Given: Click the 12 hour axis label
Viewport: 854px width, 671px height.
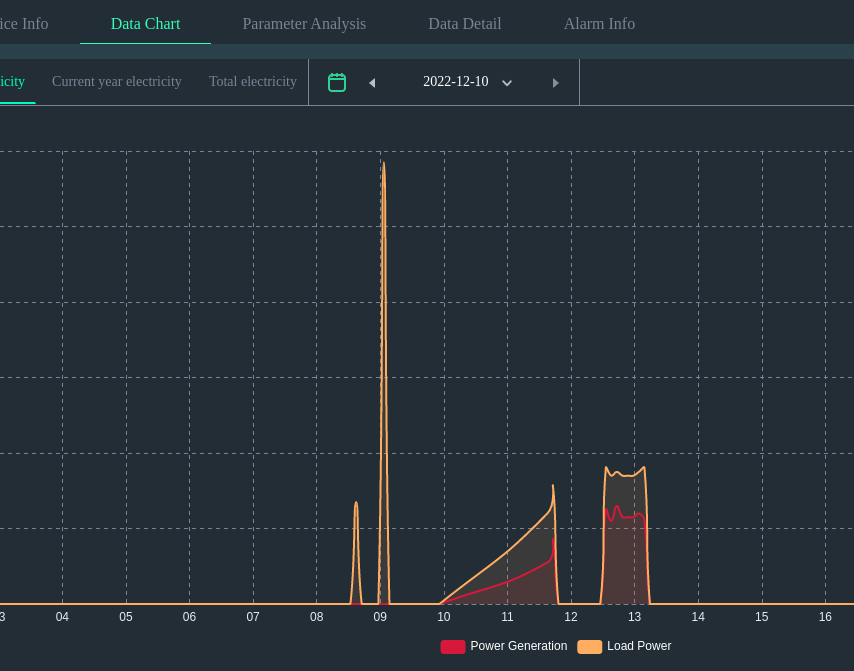Looking at the screenshot, I should [571, 617].
